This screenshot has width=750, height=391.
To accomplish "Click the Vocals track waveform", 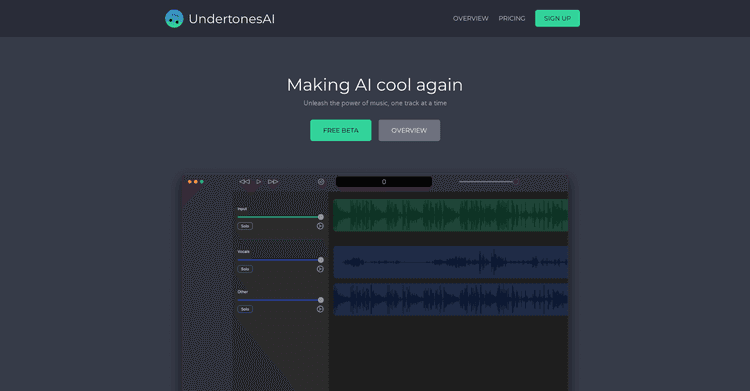I will [x=451, y=262].
